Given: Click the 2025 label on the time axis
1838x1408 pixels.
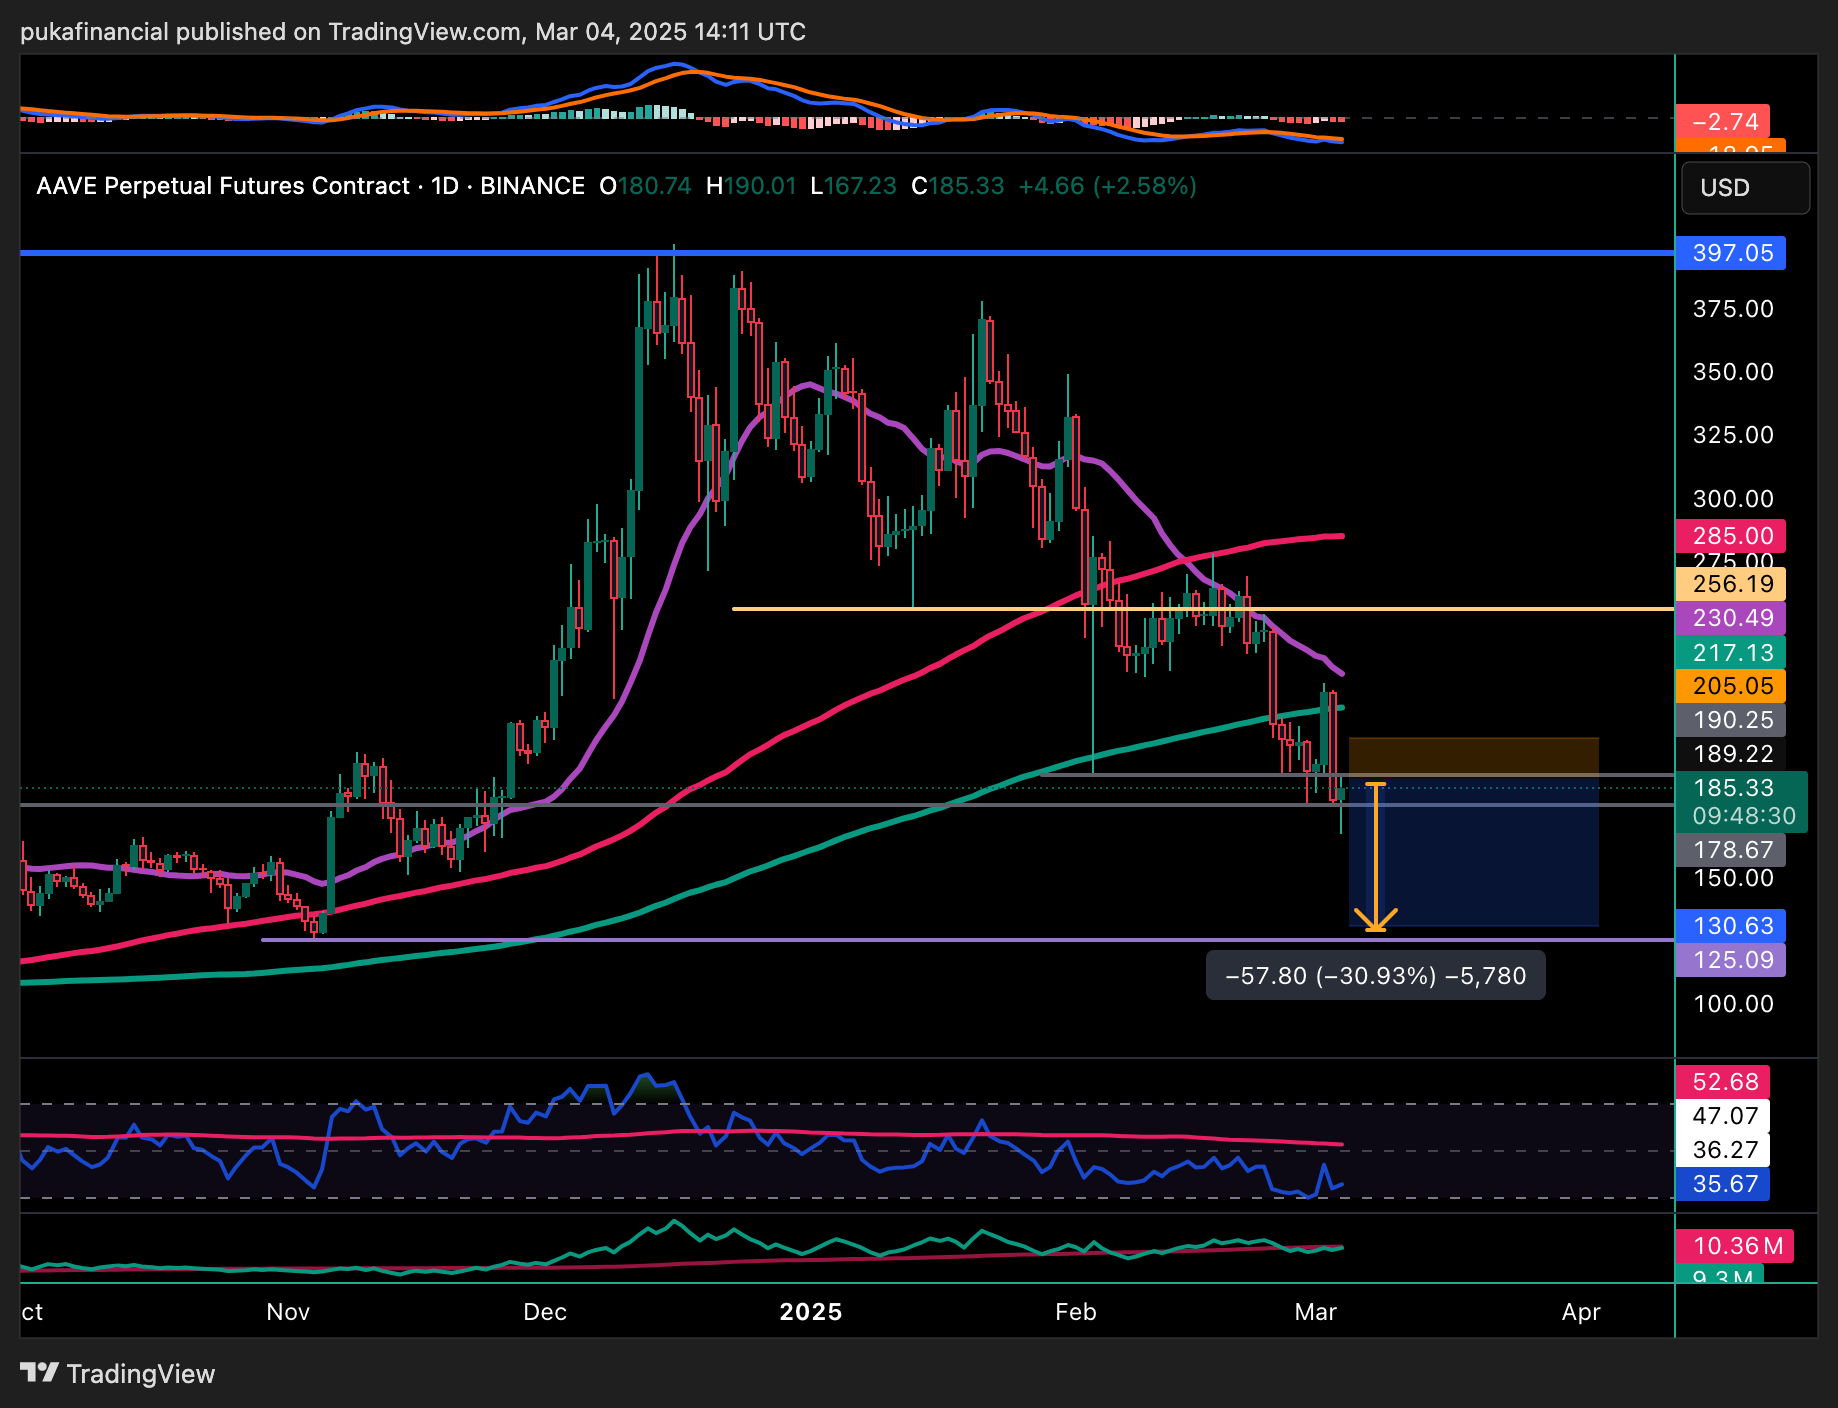Looking at the screenshot, I should point(811,1312).
